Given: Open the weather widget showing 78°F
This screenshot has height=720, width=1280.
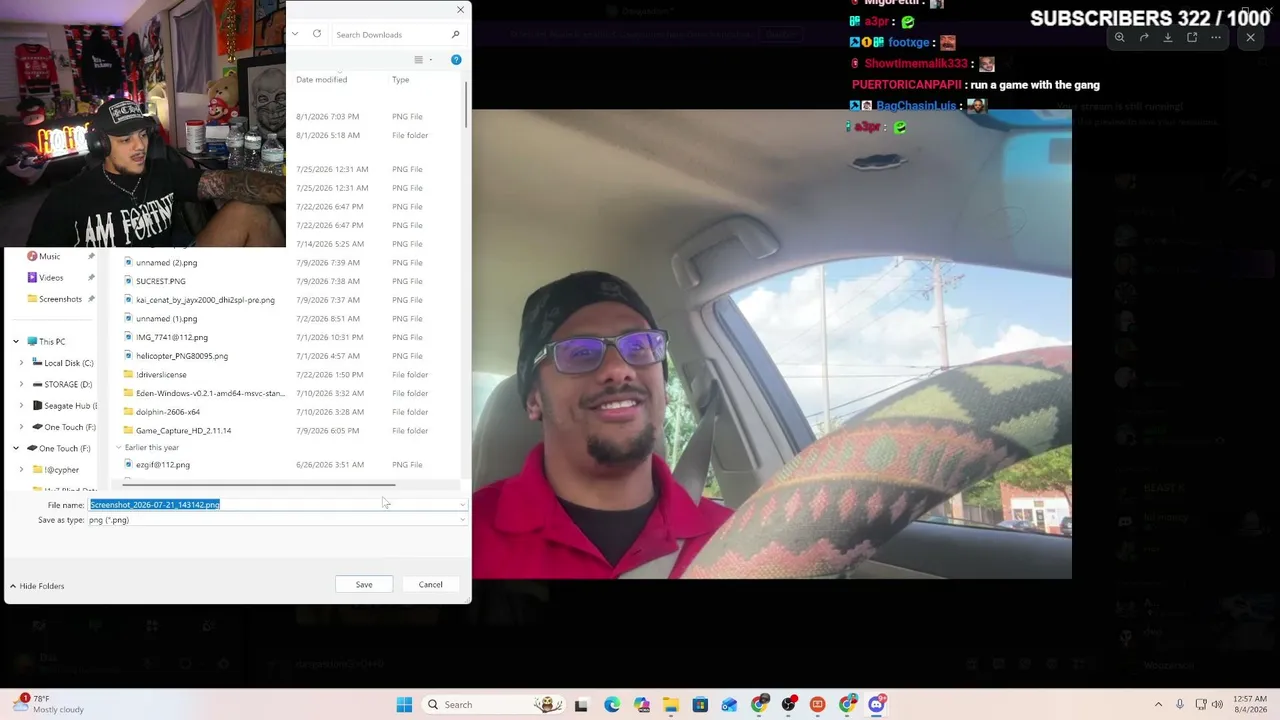Looking at the screenshot, I should pos(48,704).
